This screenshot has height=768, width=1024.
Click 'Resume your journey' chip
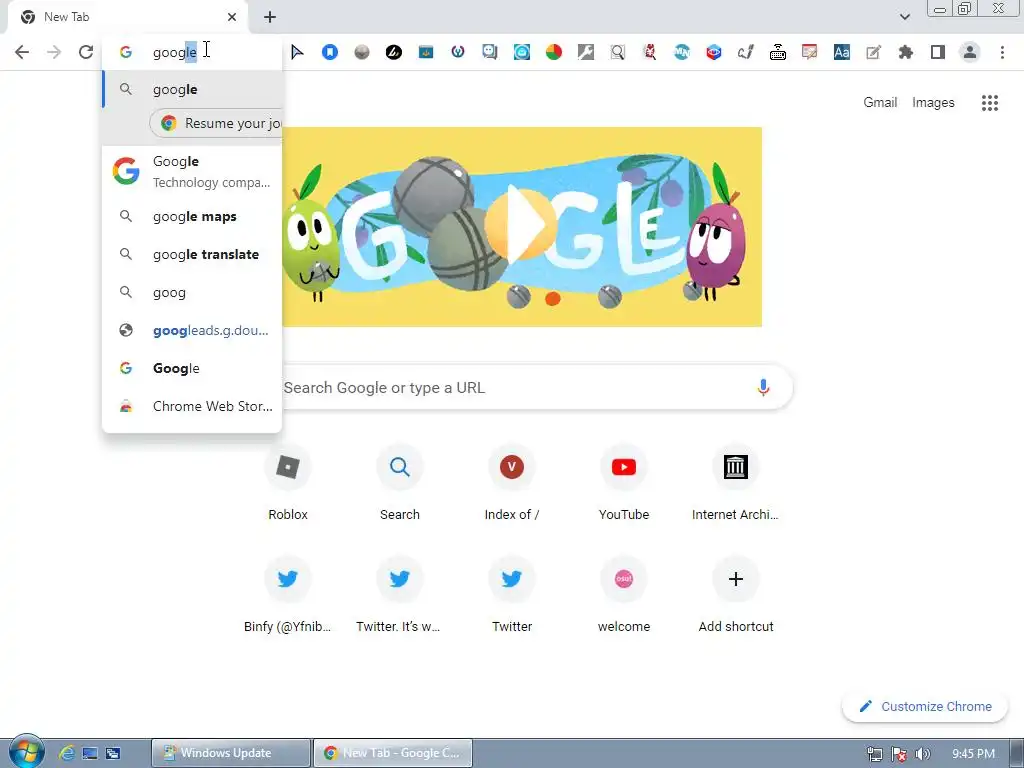coord(216,123)
